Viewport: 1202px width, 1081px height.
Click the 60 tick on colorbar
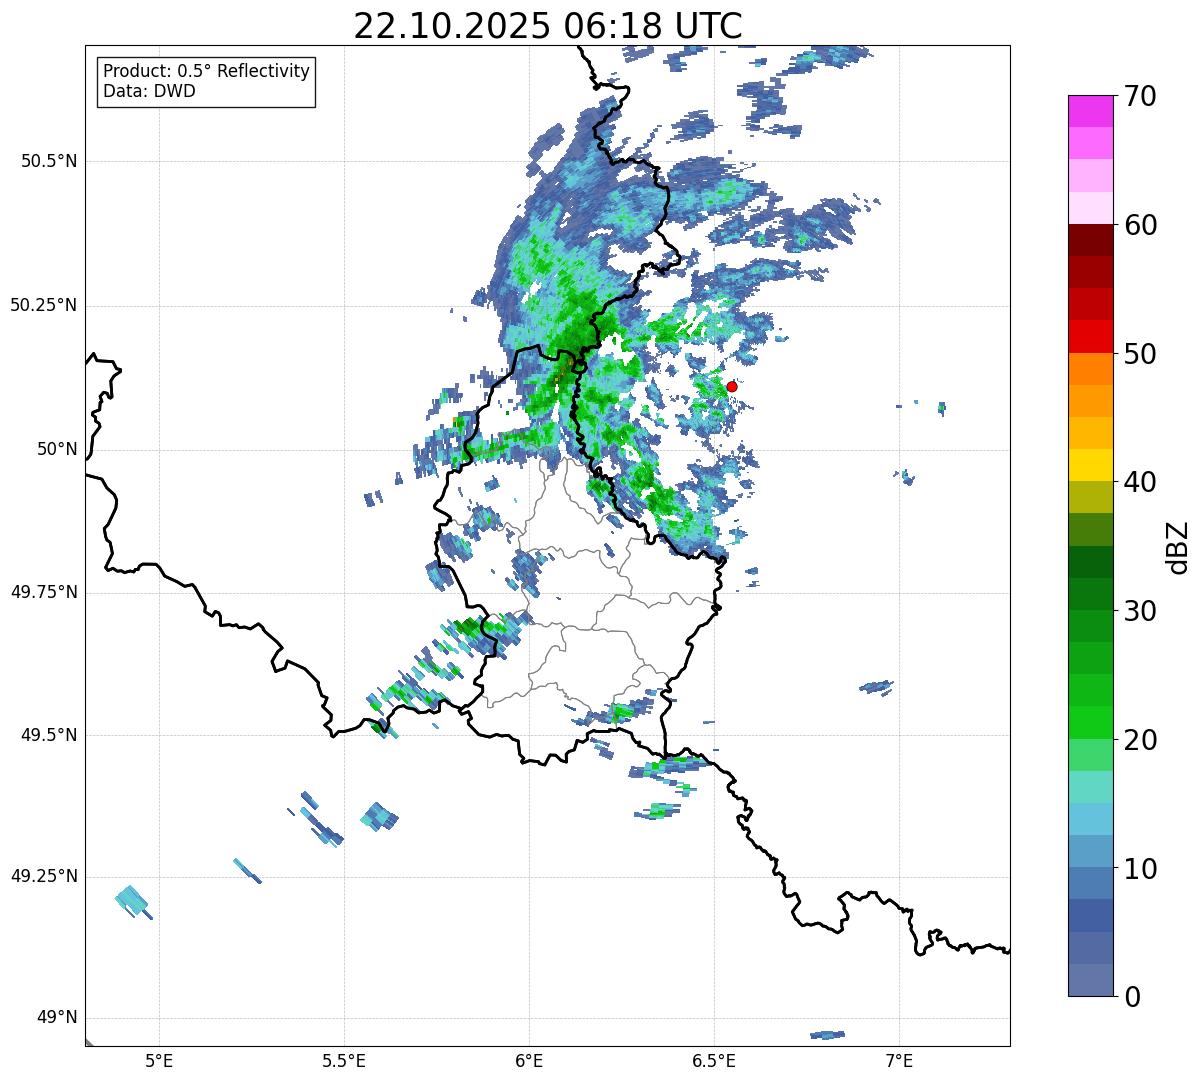click(1141, 225)
